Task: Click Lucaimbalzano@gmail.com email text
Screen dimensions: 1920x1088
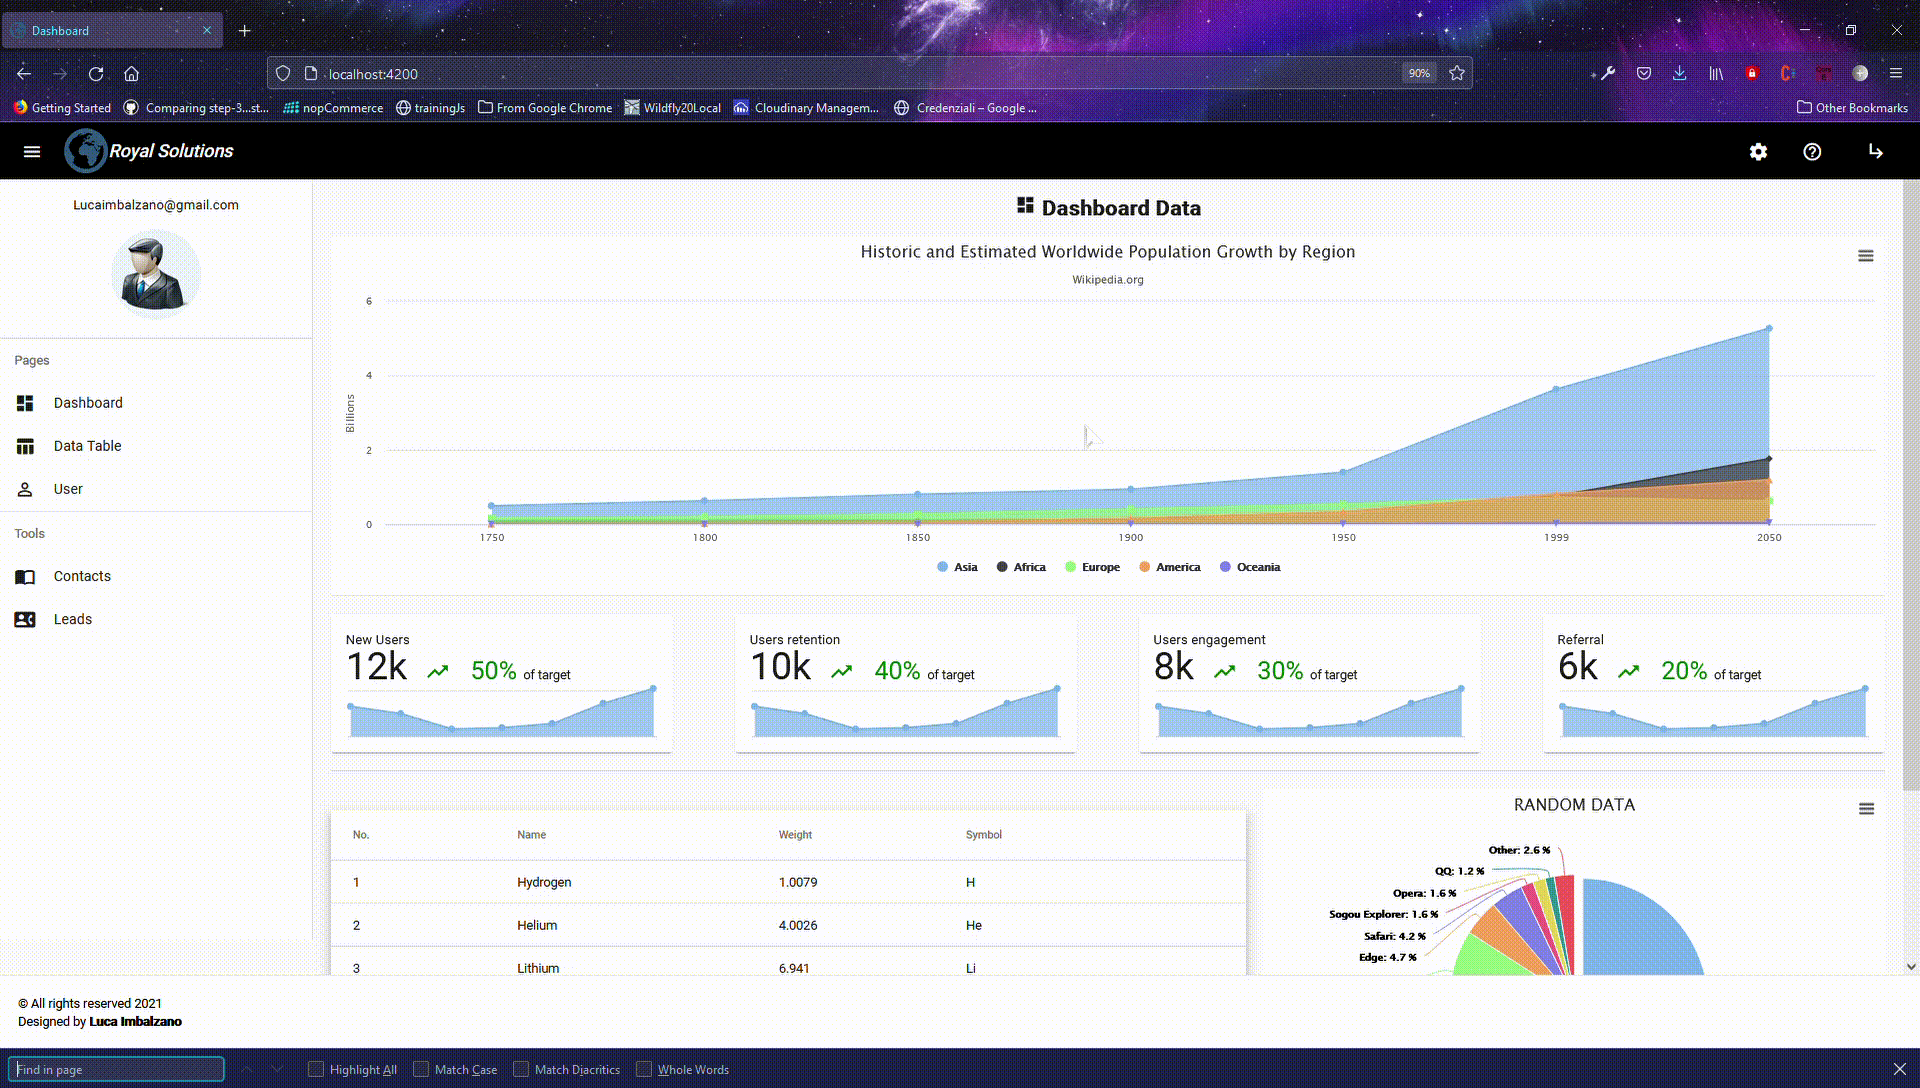Action: coord(156,205)
